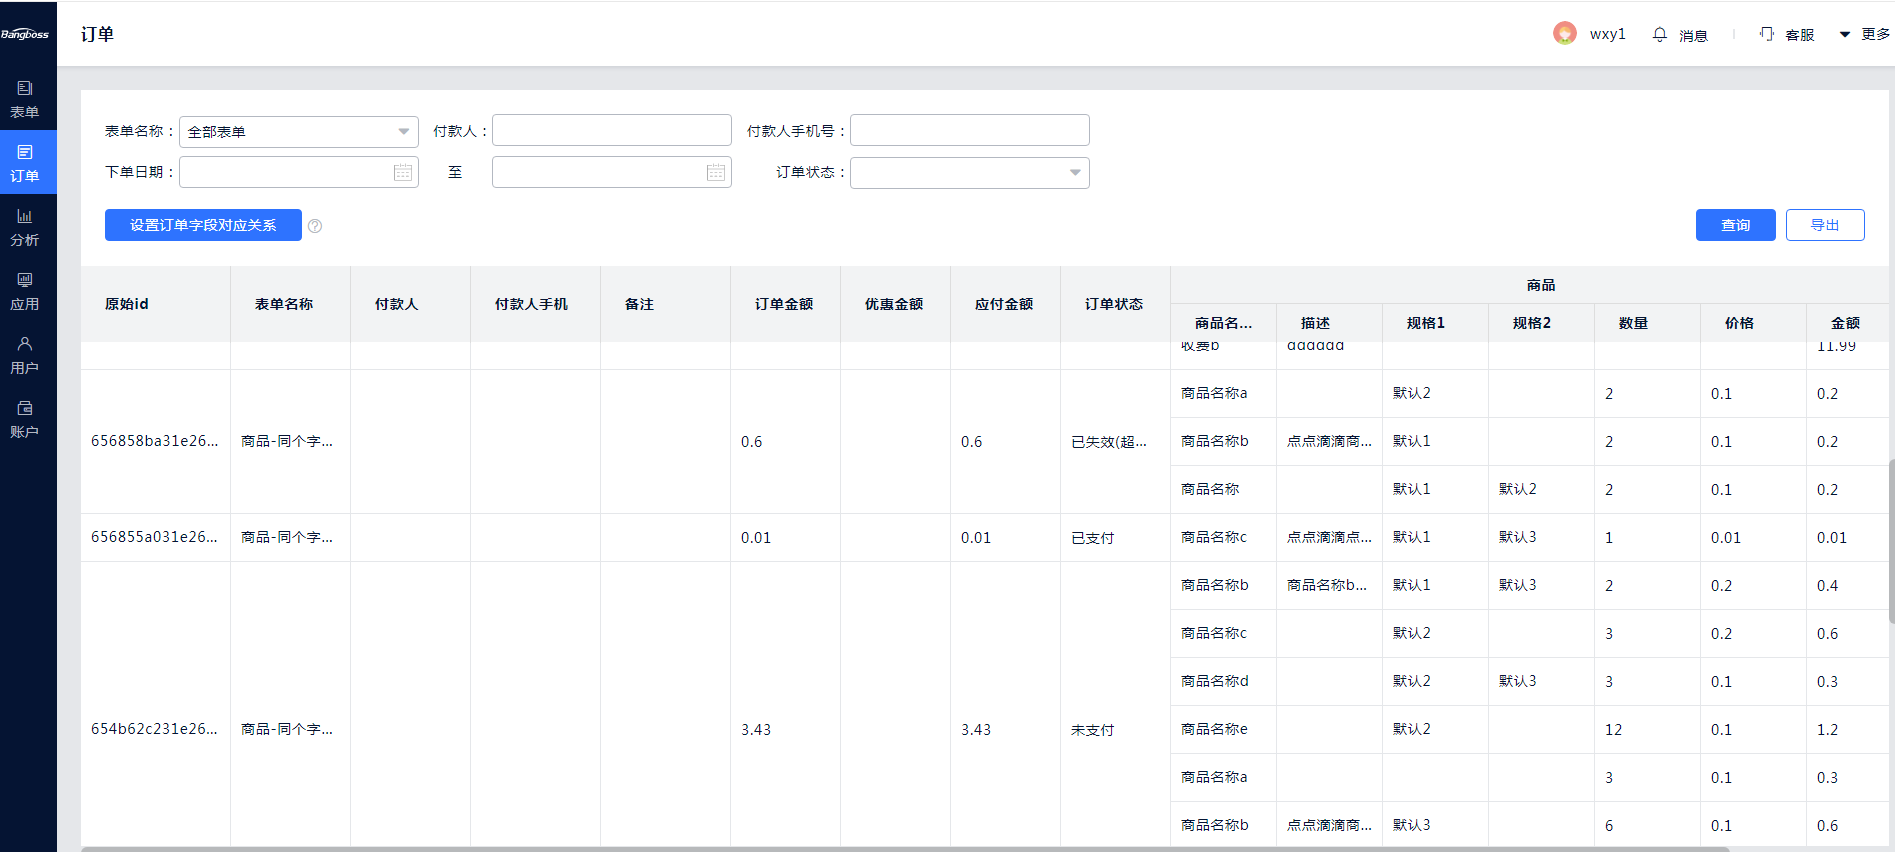Image resolution: width=1895 pixels, height=852 pixels.
Task: Open end date calendar picker icon
Action: pyautogui.click(x=716, y=173)
